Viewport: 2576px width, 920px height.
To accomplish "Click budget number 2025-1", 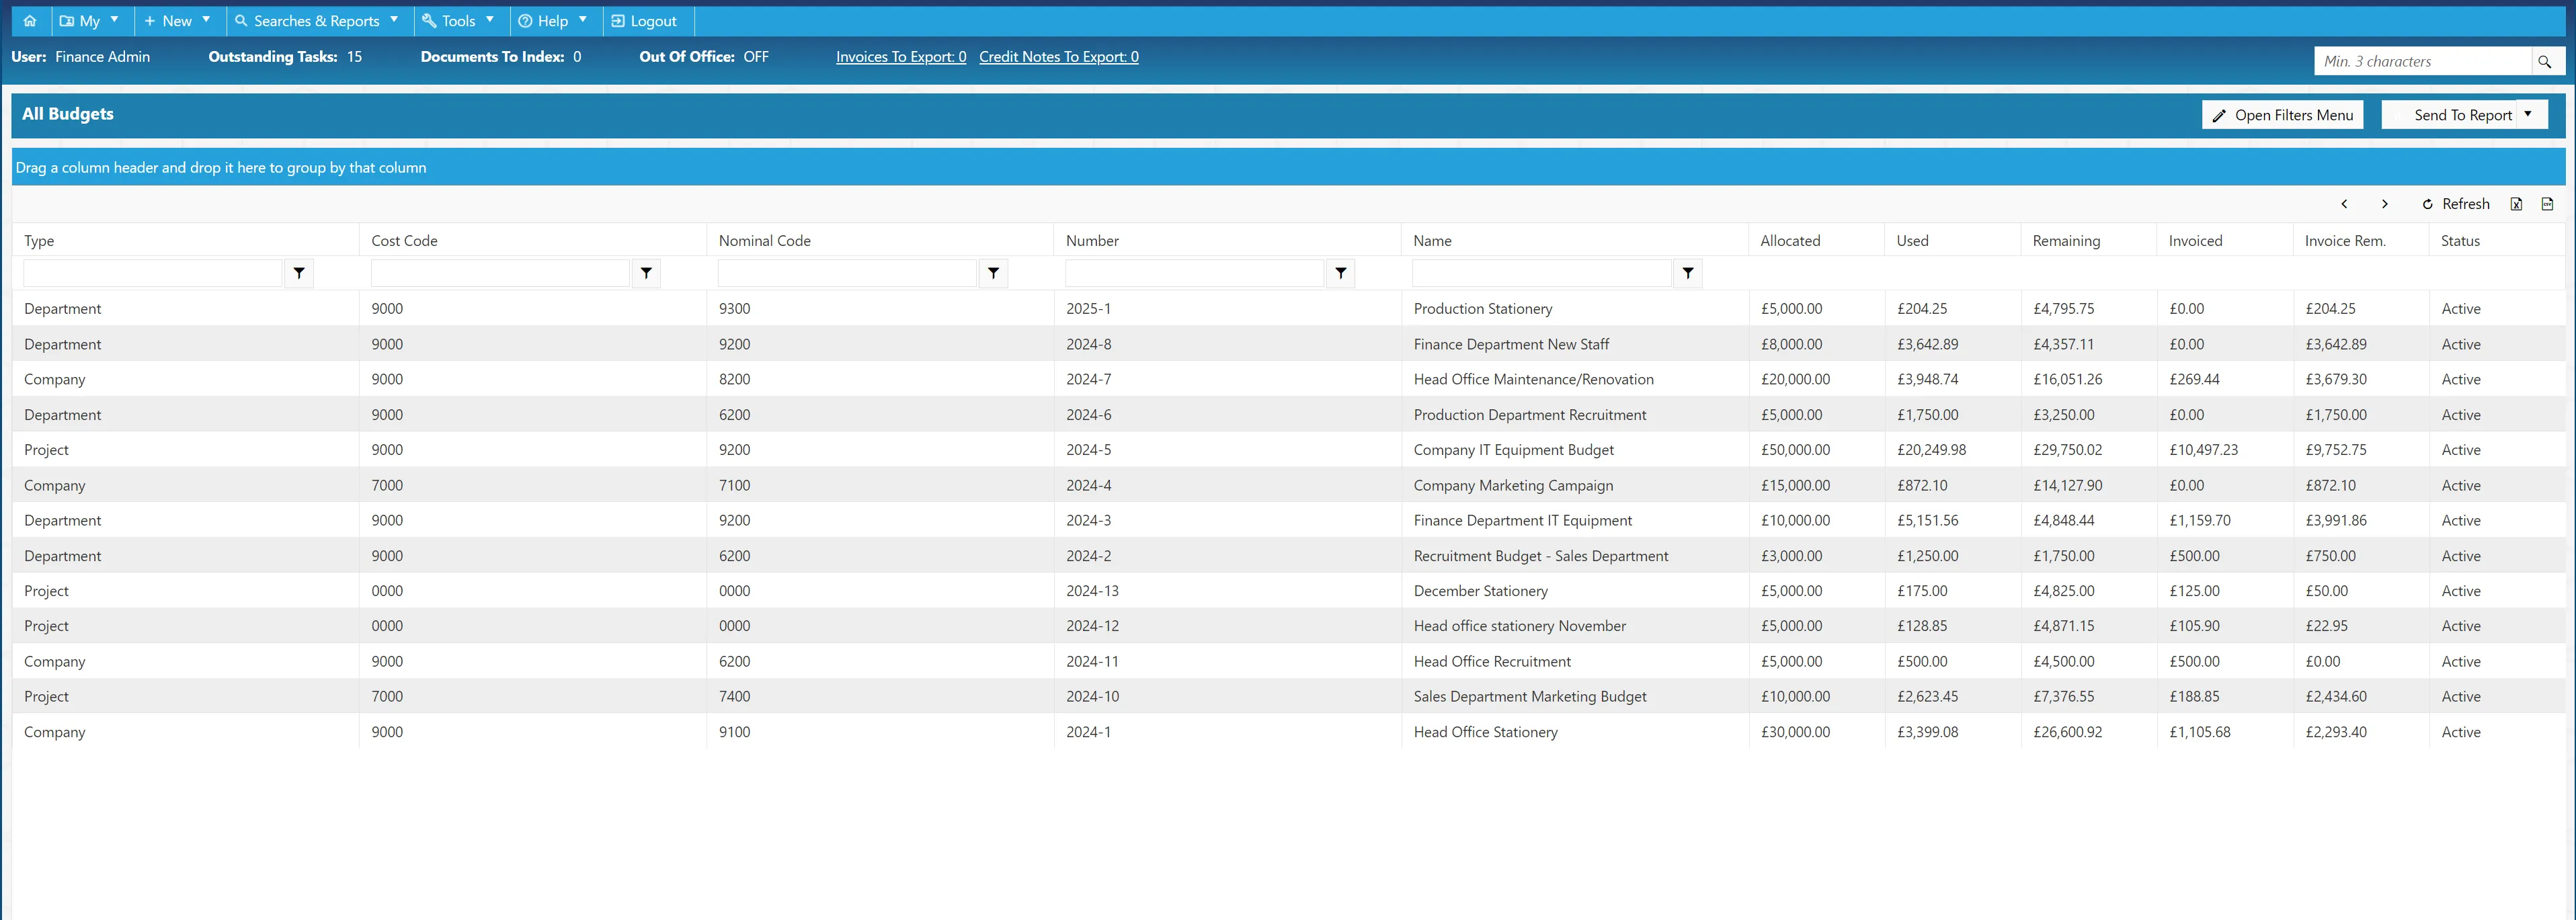I will tap(1088, 309).
